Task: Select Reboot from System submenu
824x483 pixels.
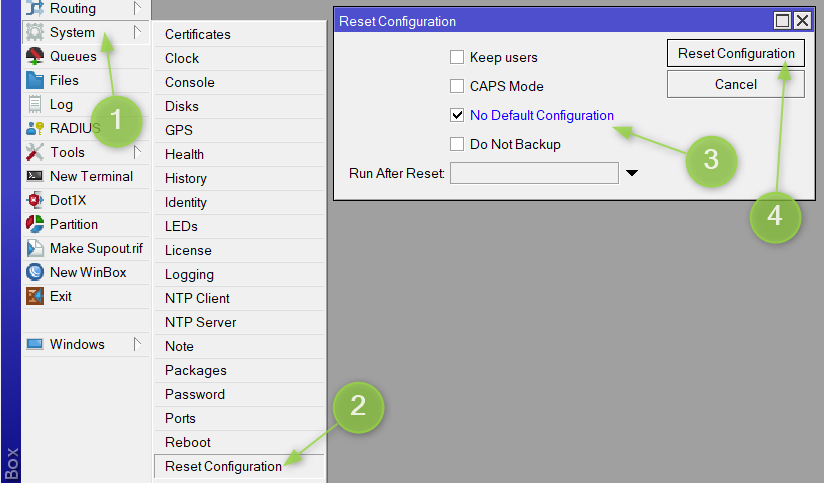Action: coord(188,442)
